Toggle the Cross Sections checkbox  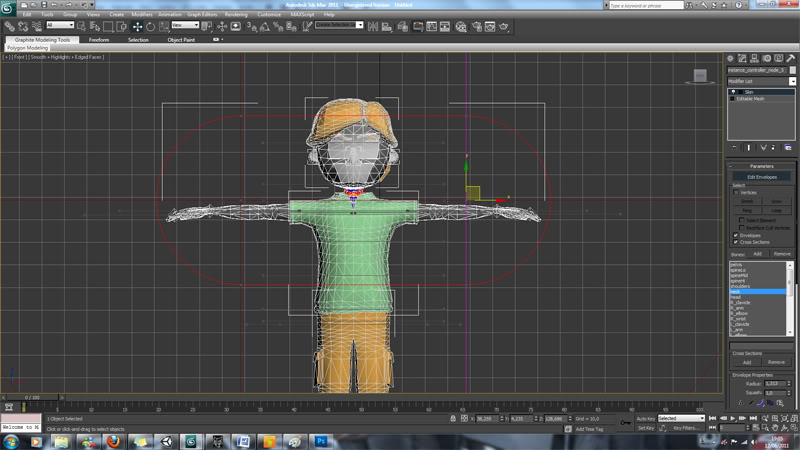pyautogui.click(x=736, y=242)
